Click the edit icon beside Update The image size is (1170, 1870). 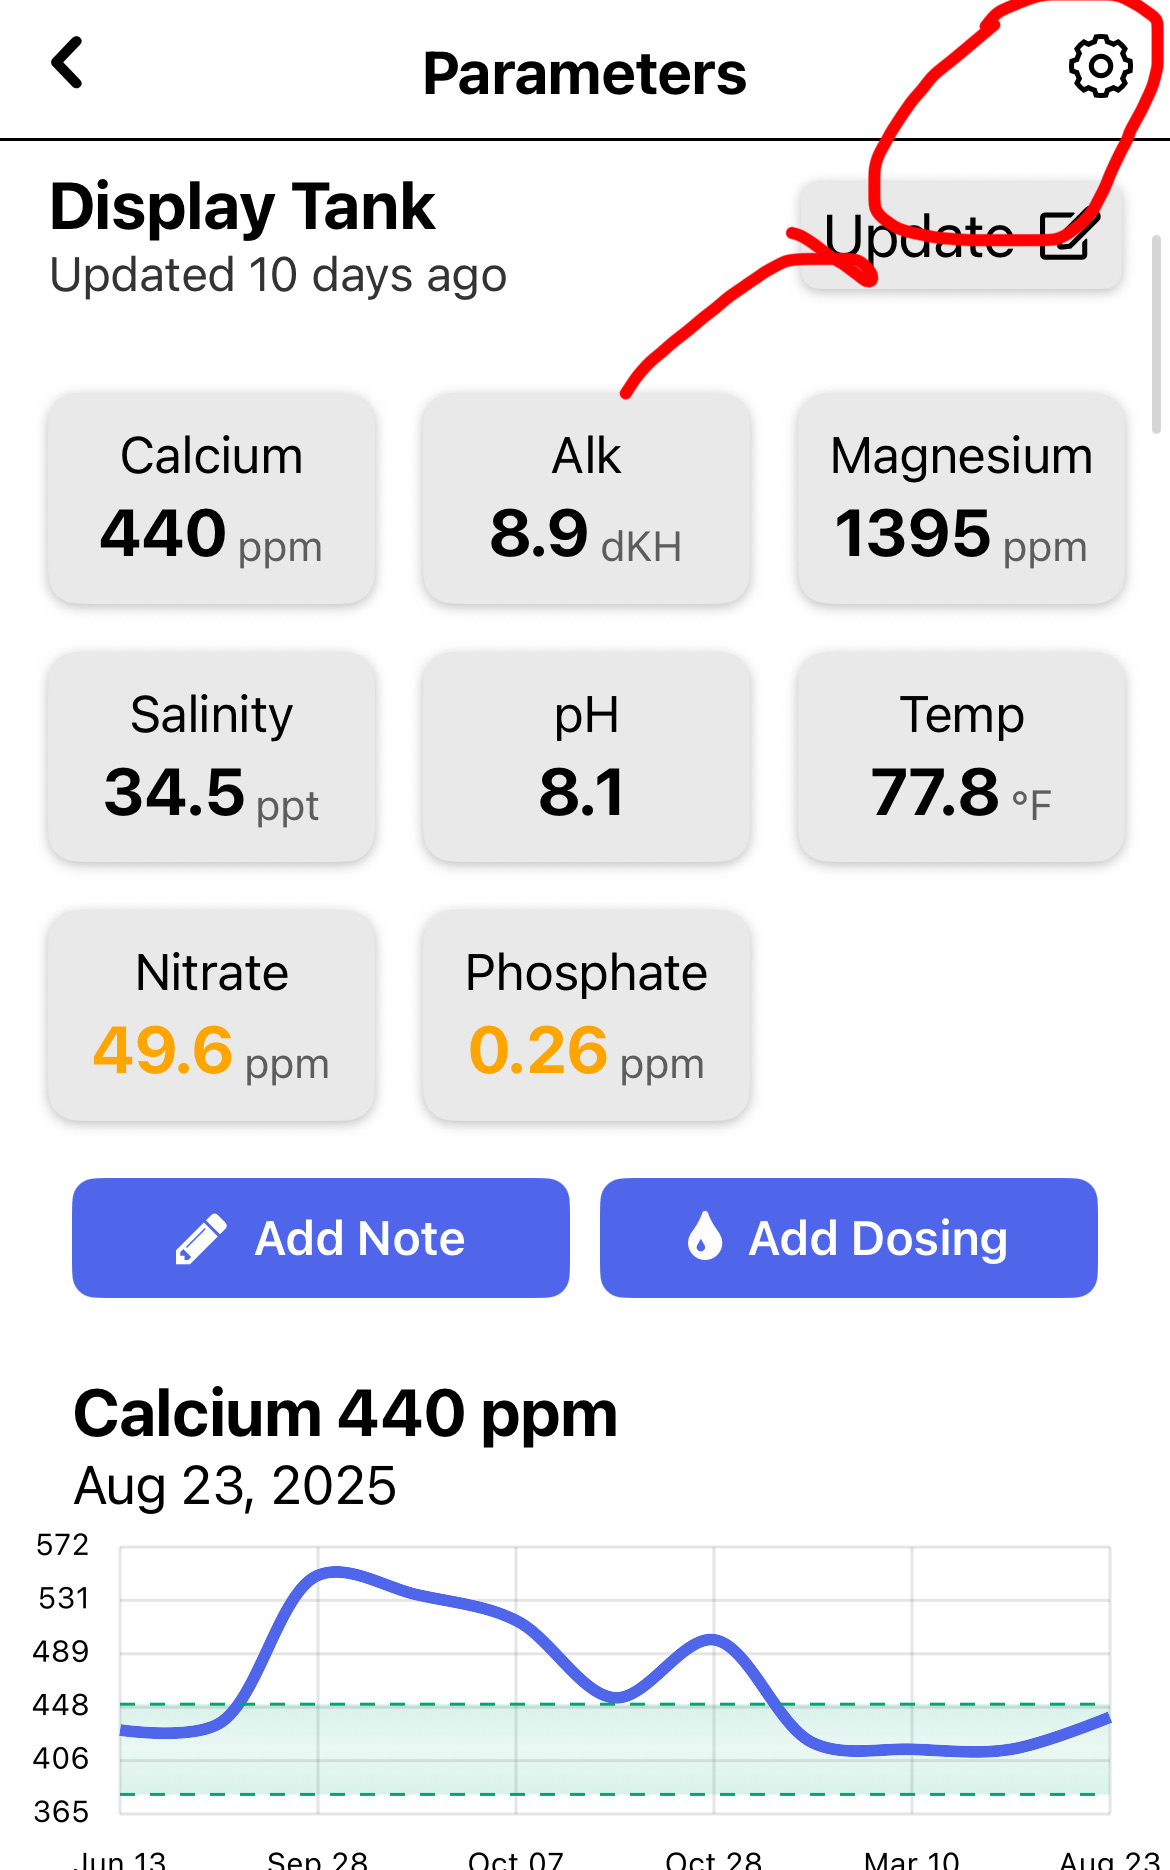pyautogui.click(x=1069, y=236)
